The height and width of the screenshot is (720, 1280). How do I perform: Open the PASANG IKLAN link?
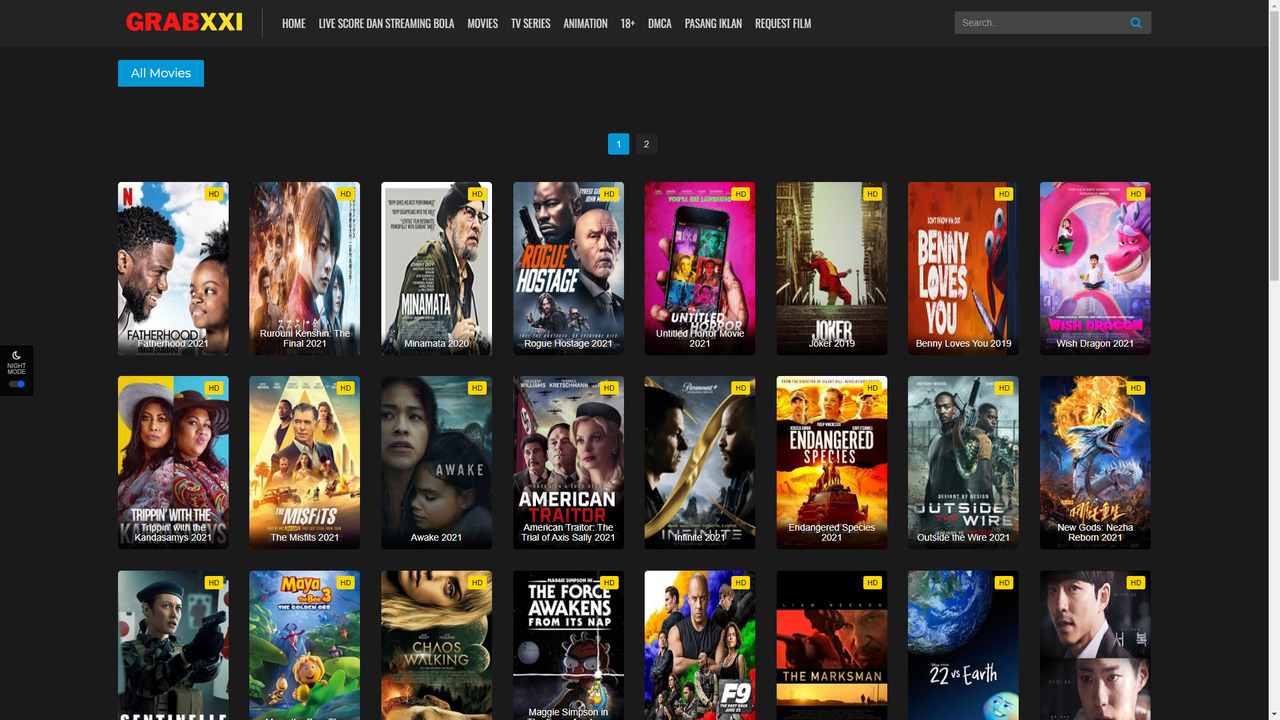tap(713, 23)
